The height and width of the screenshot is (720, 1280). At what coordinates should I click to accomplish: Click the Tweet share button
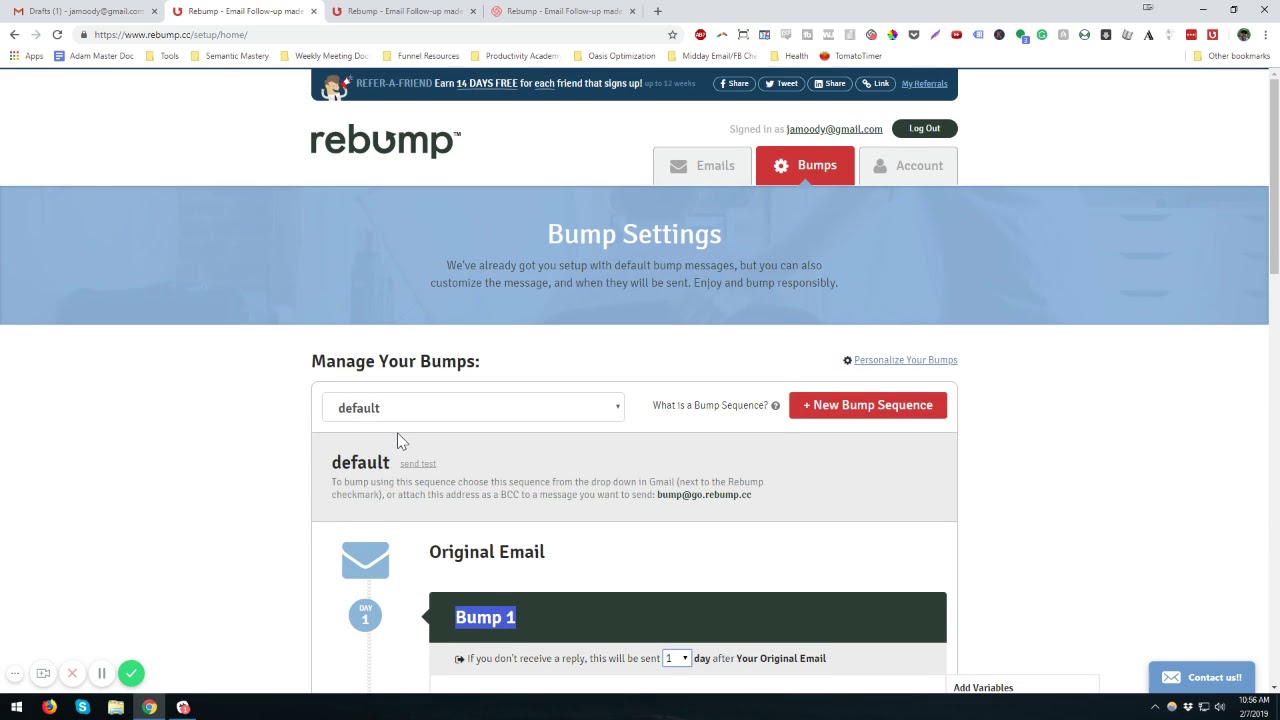tap(782, 84)
